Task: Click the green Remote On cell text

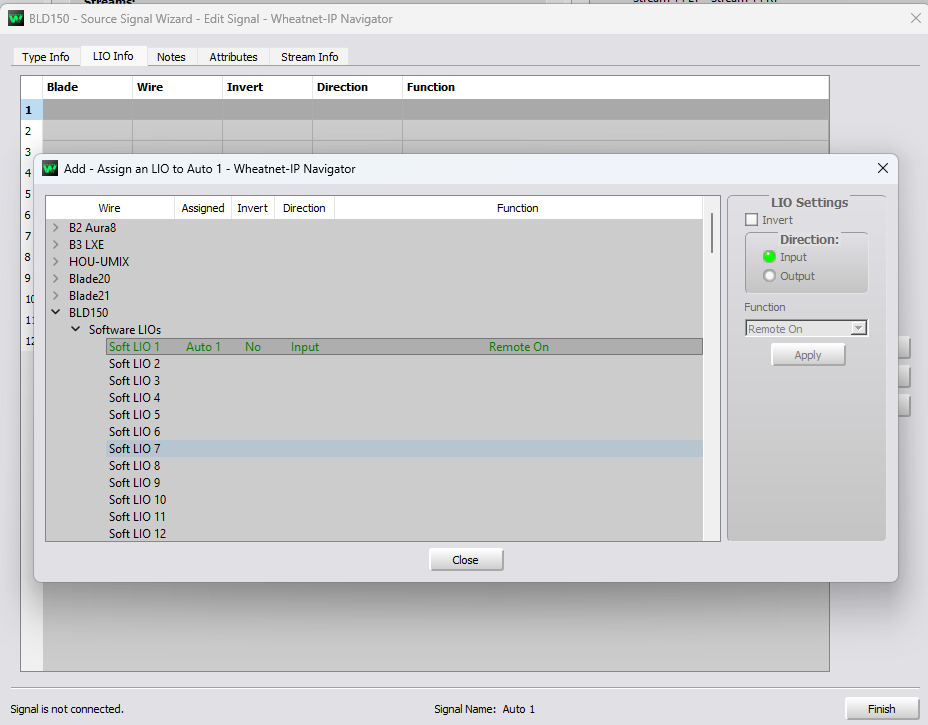Action: (519, 347)
